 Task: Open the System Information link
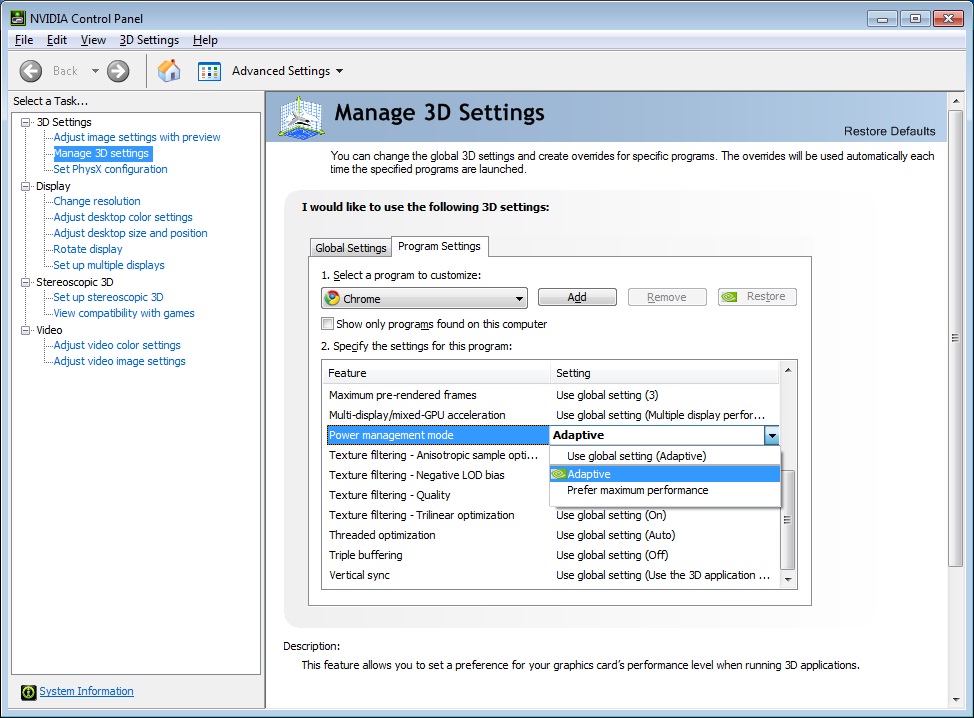click(86, 691)
